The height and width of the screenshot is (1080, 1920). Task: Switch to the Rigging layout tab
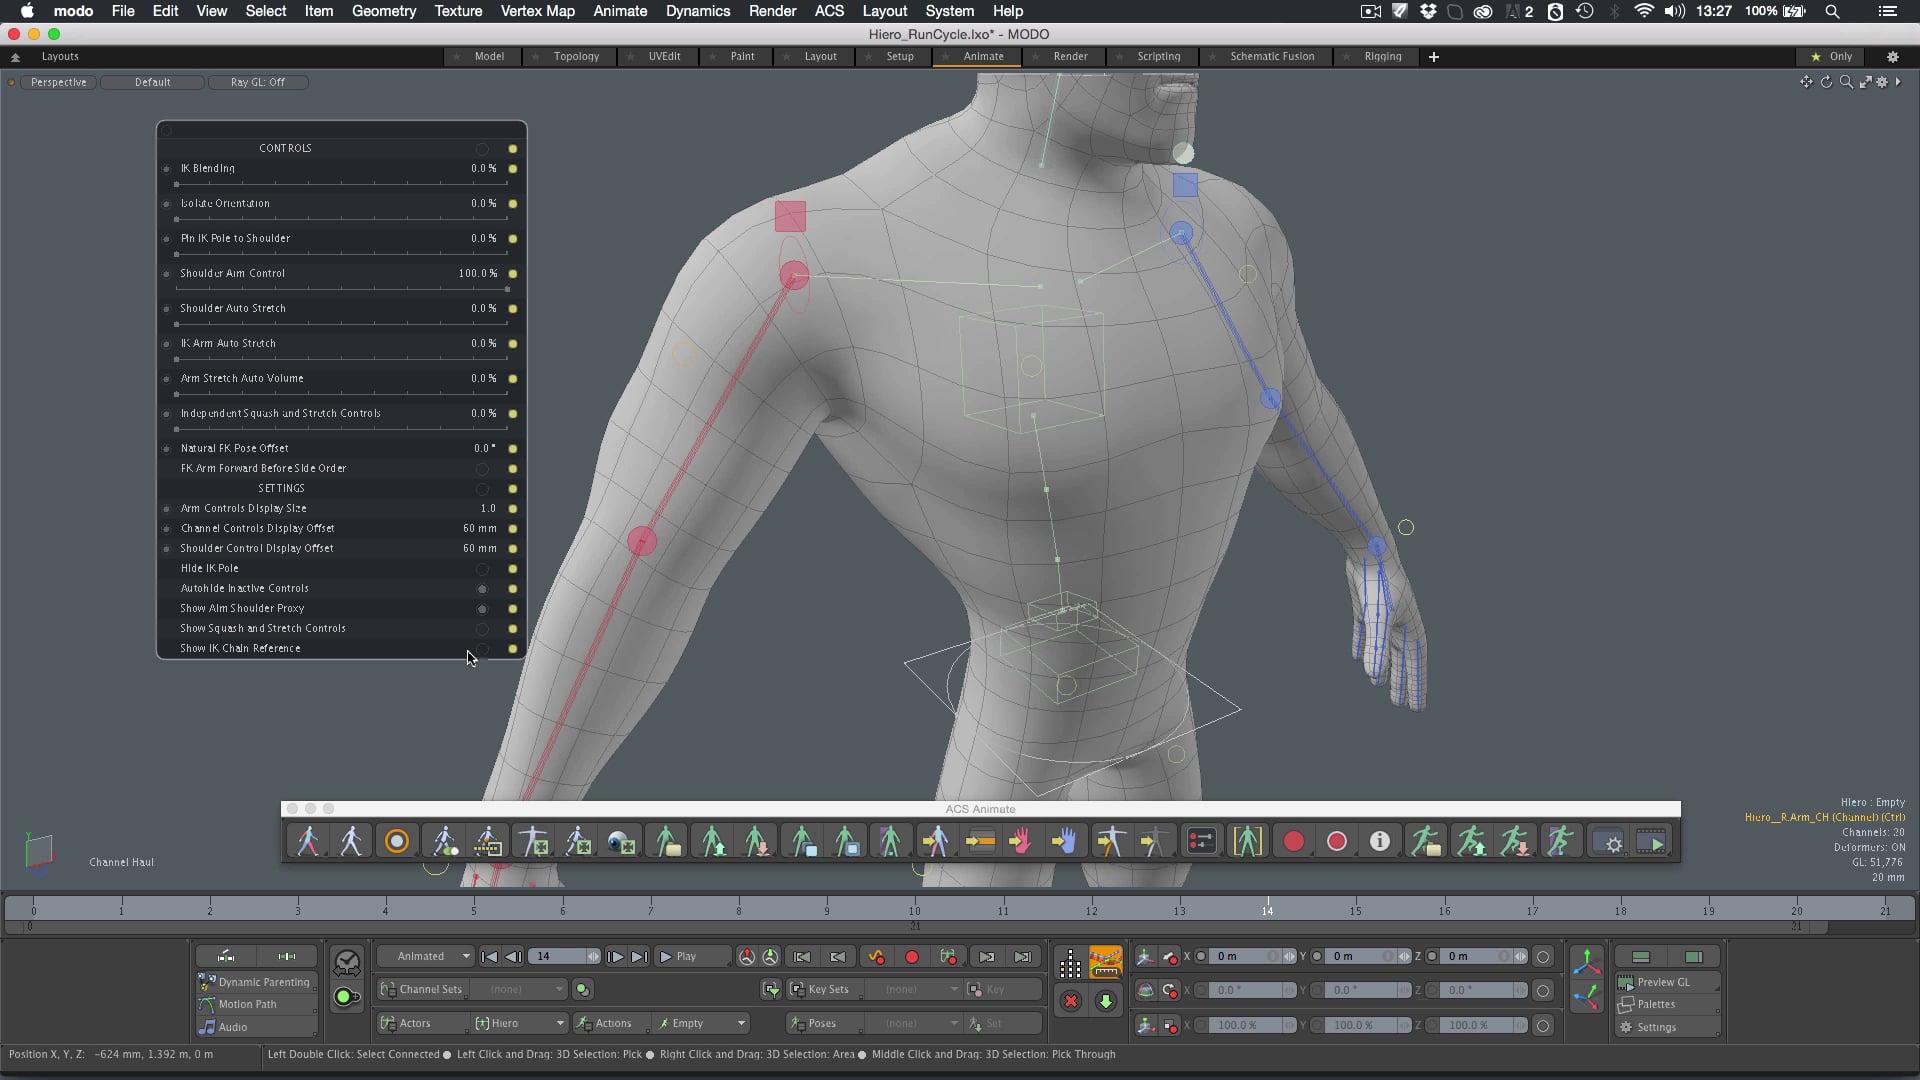[x=1383, y=57]
